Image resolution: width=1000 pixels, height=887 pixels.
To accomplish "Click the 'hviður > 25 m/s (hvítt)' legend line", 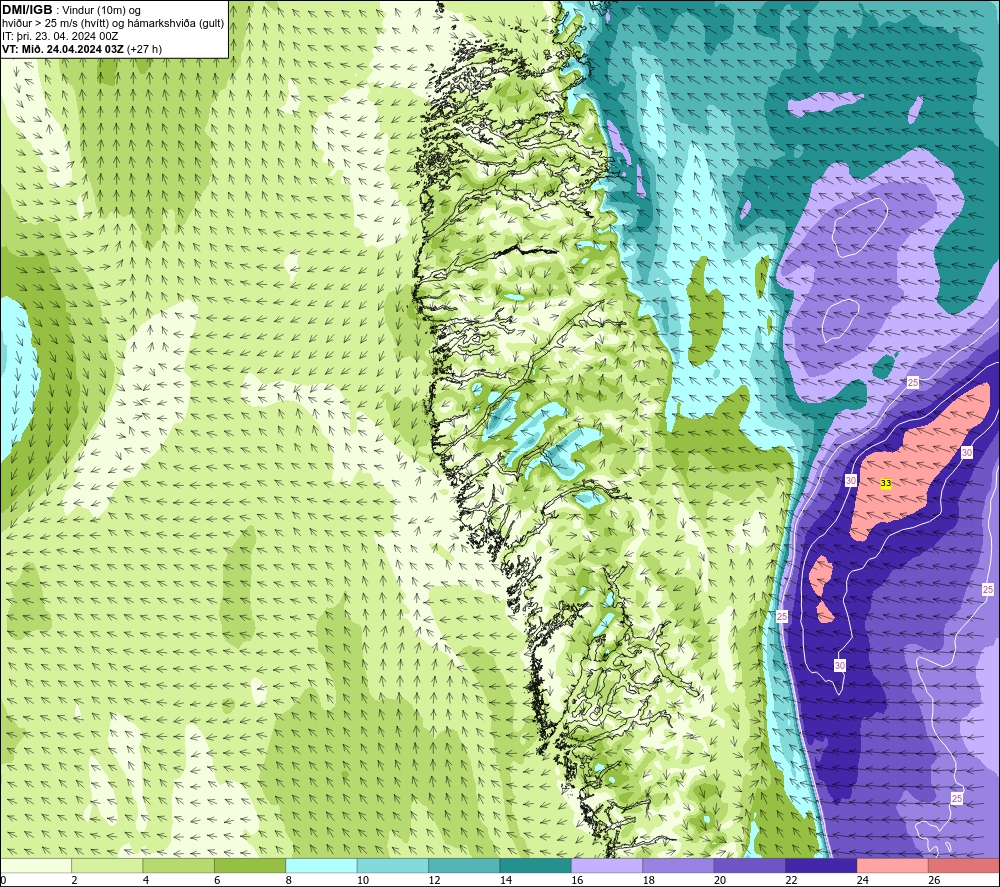I will point(57,24).
